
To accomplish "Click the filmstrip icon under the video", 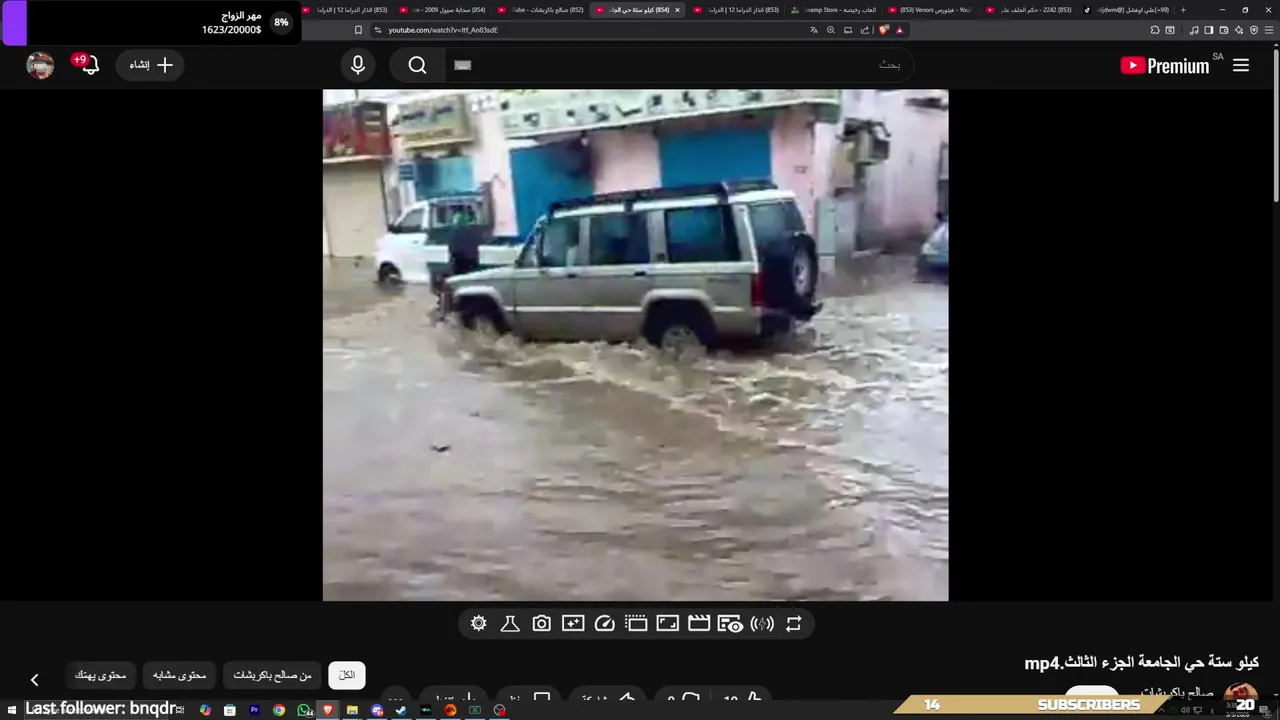I will coord(636,624).
